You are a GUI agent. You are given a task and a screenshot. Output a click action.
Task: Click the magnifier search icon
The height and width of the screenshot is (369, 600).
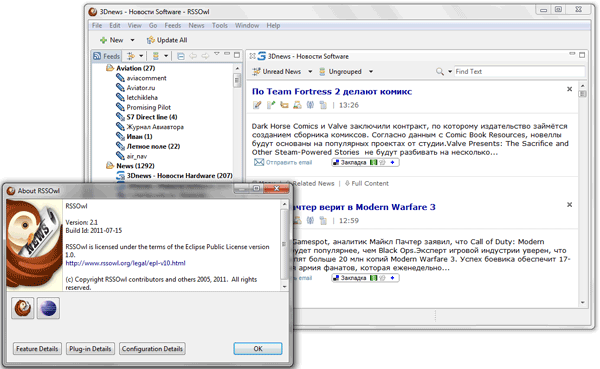click(440, 72)
